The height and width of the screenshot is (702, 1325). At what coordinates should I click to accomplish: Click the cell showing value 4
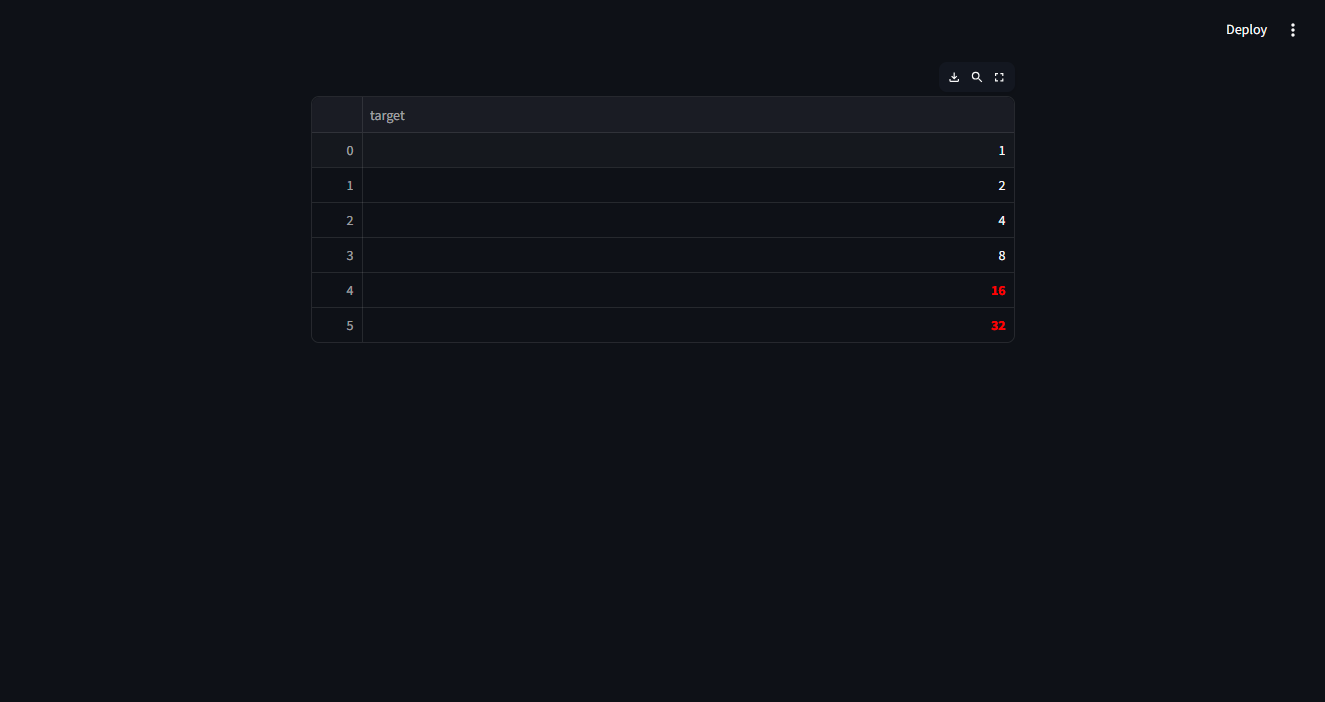688,220
